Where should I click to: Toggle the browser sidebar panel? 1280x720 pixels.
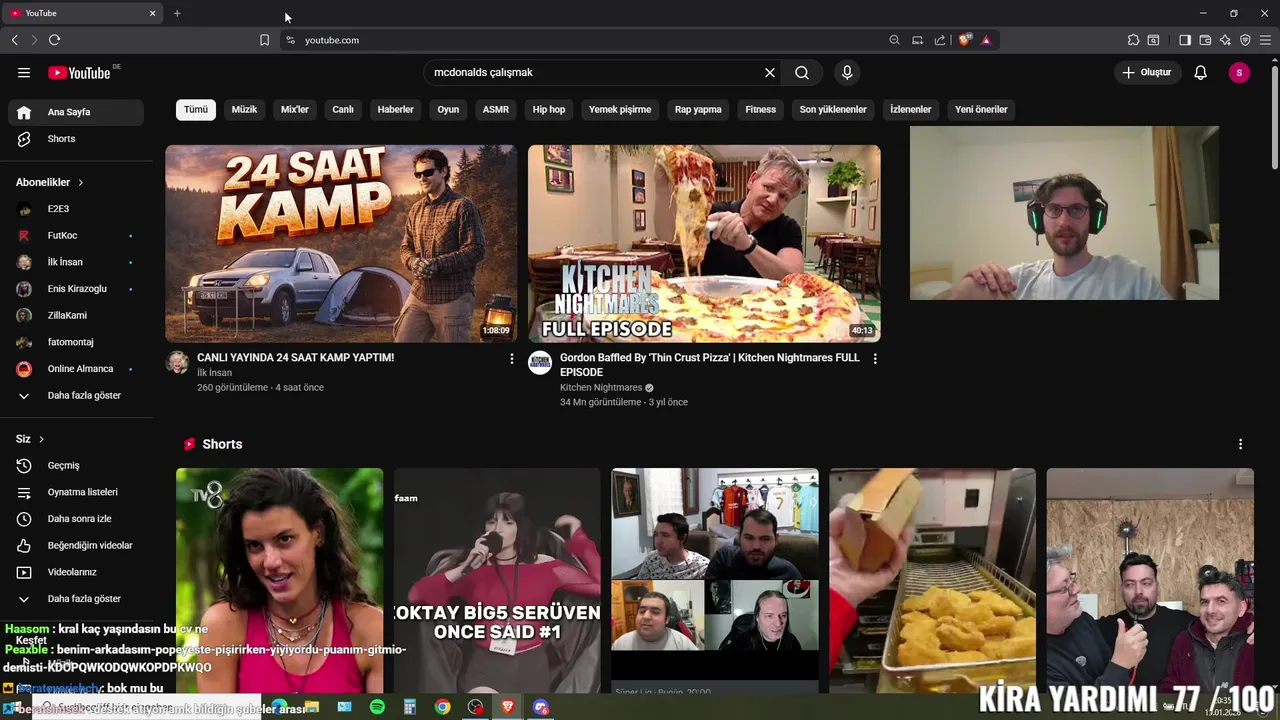pos(1185,40)
